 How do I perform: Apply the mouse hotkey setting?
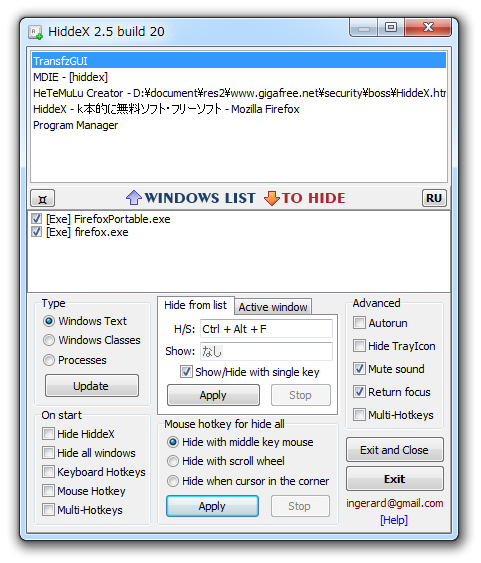coord(212,506)
